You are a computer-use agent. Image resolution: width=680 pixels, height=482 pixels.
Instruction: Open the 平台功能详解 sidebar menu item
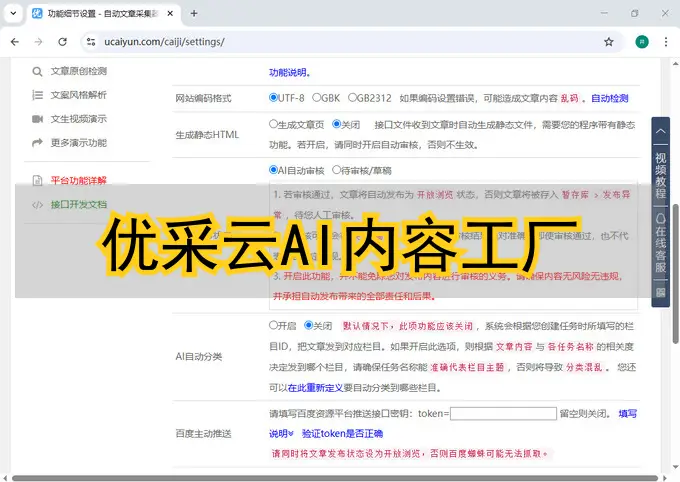pos(78,181)
